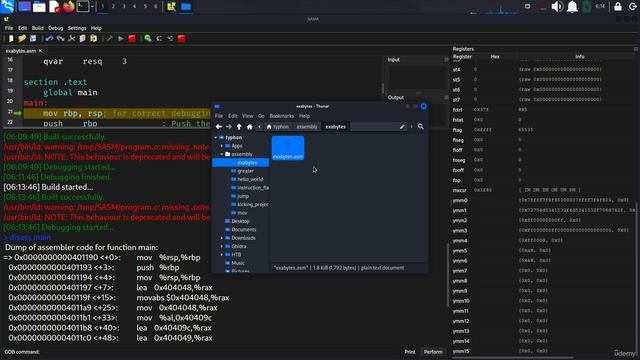Edit the Thunar location path with pencil icon
This screenshot has width=640, height=360.
pyautogui.click(x=402, y=127)
